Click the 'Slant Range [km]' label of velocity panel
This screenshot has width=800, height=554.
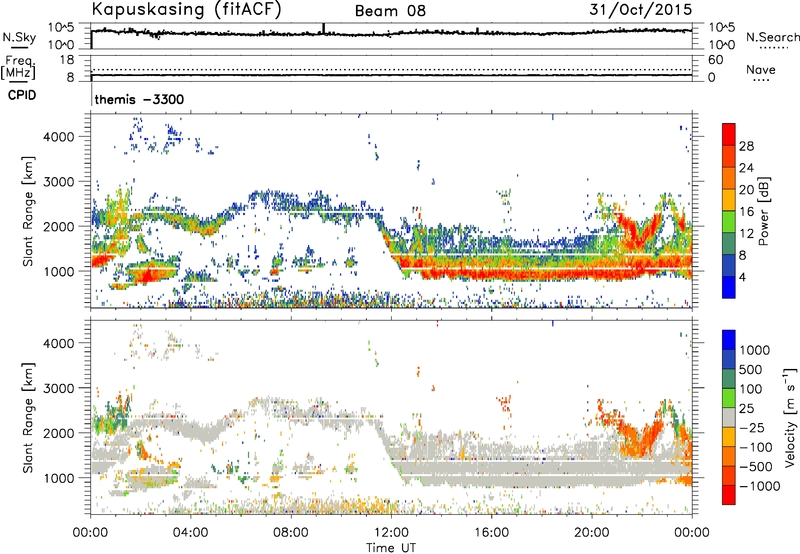(x=29, y=417)
